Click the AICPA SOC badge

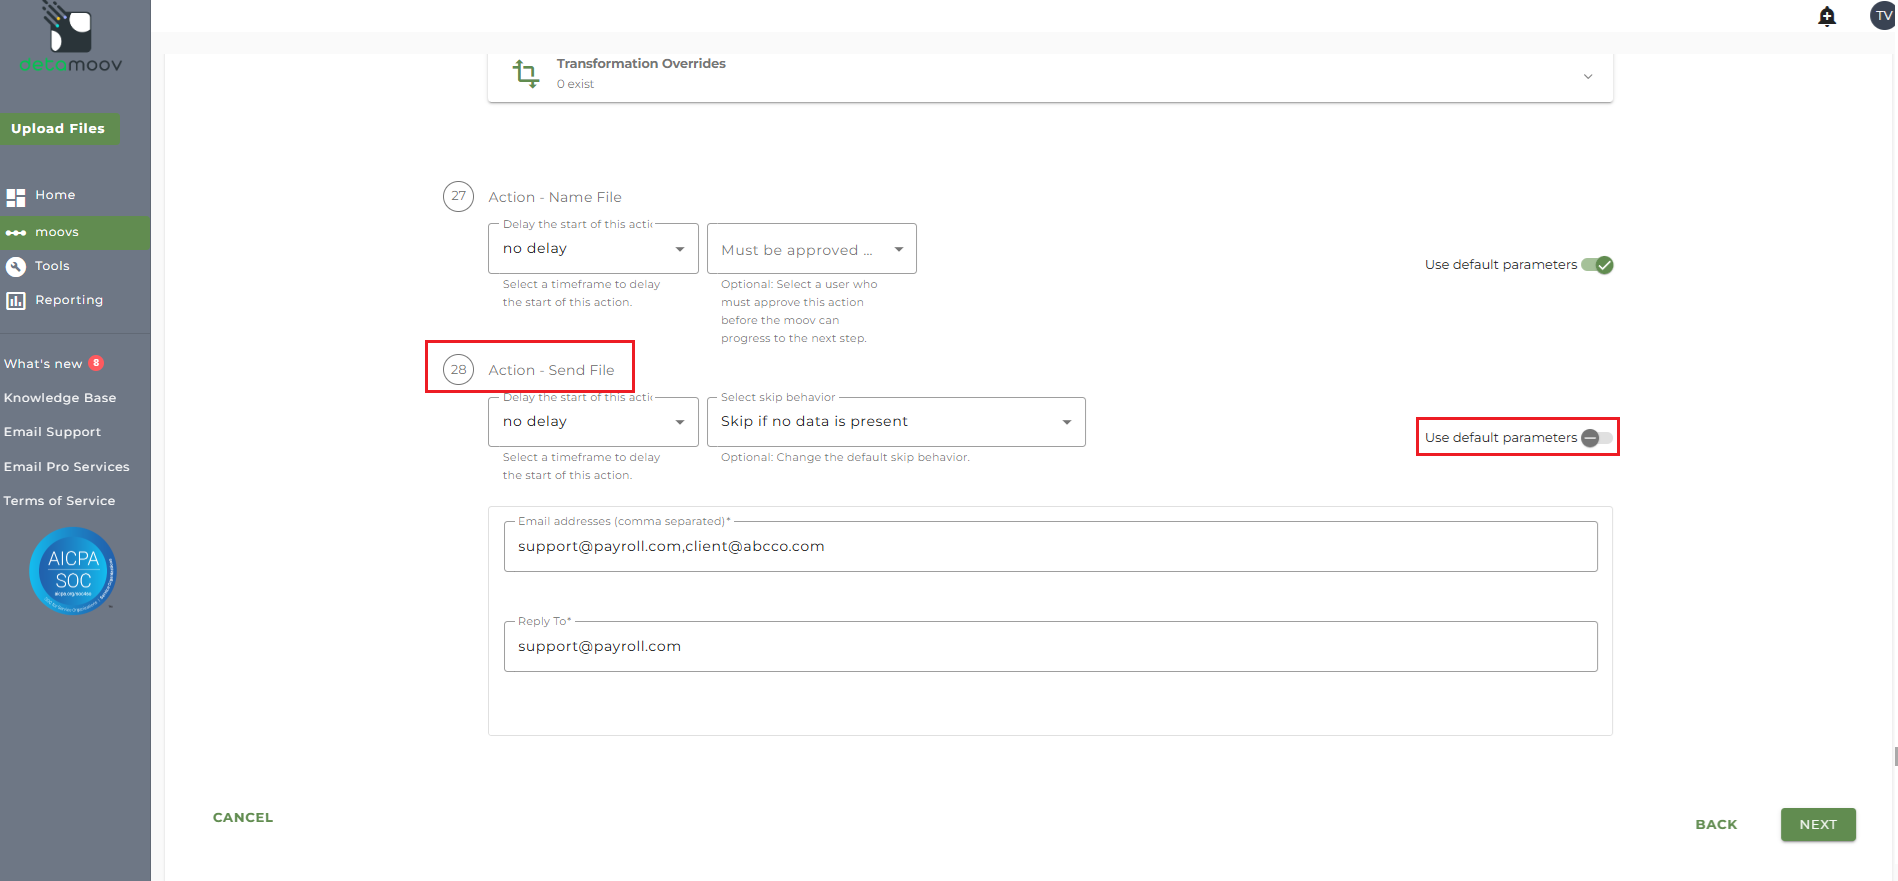tap(73, 571)
